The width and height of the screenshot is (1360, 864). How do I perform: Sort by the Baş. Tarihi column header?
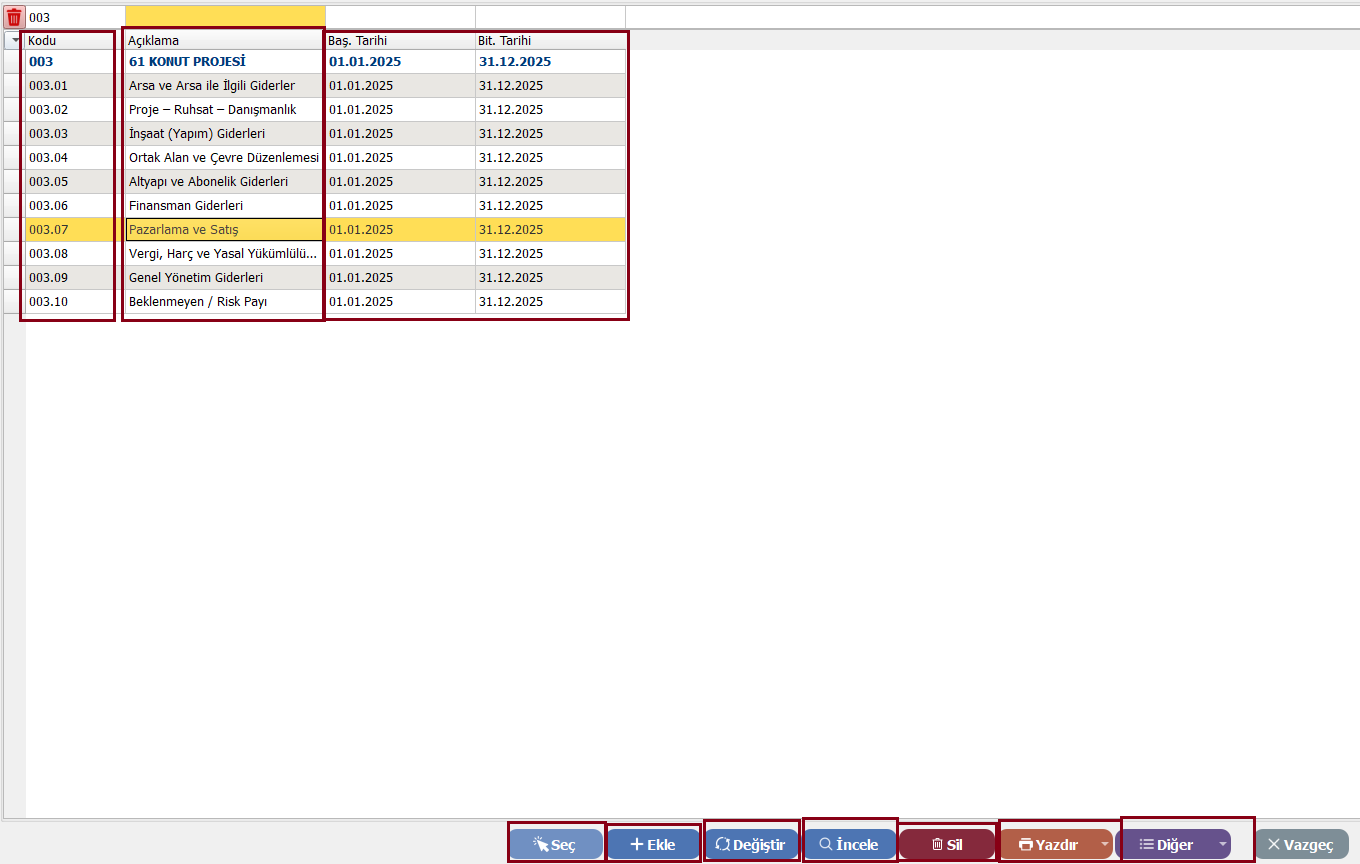click(399, 41)
